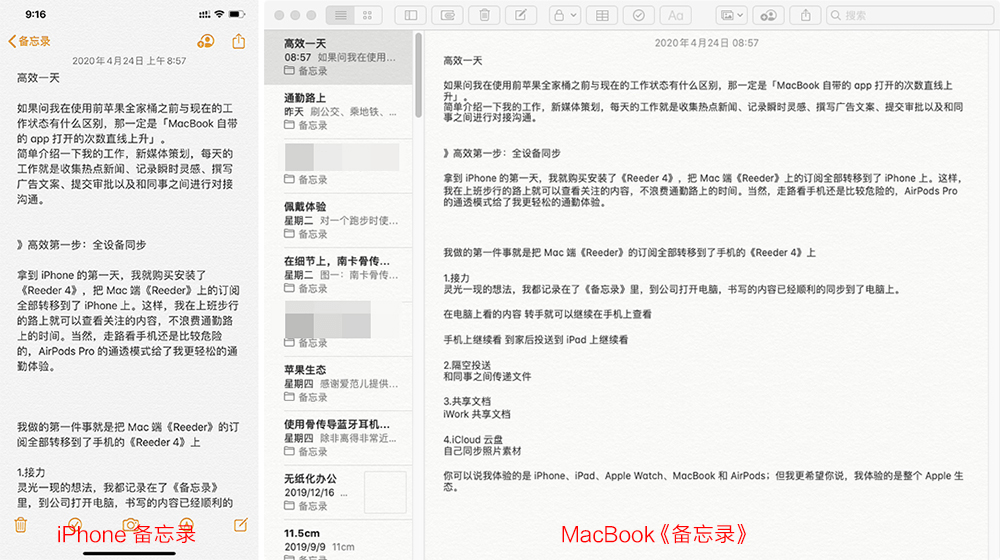Click the 无纸化办公 note thumbnail

tap(385, 492)
